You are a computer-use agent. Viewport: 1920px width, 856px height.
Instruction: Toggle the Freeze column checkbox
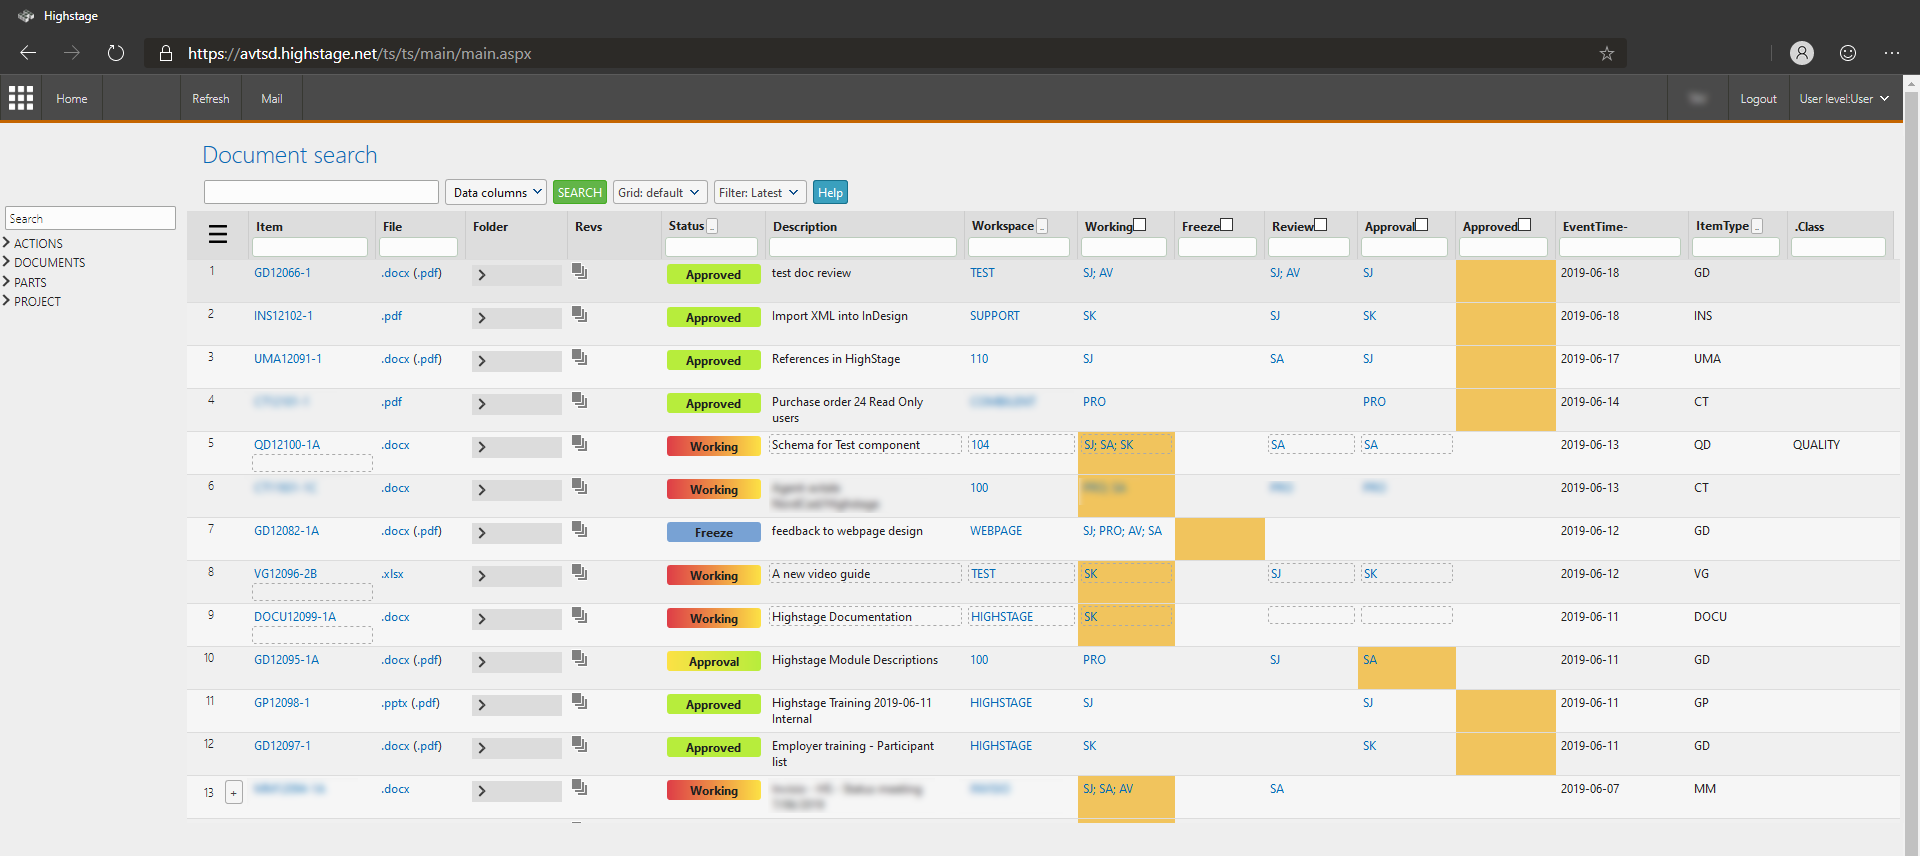(x=1227, y=225)
